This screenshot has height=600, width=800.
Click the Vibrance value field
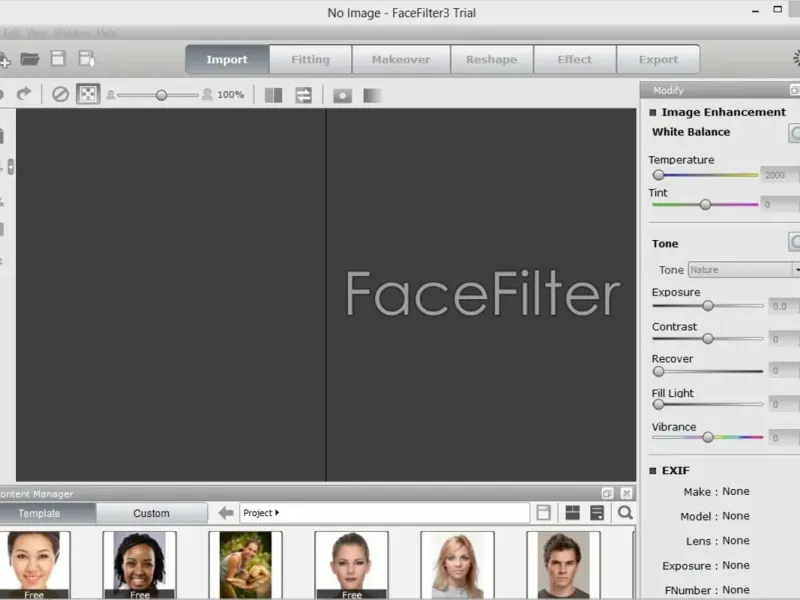[x=784, y=438]
